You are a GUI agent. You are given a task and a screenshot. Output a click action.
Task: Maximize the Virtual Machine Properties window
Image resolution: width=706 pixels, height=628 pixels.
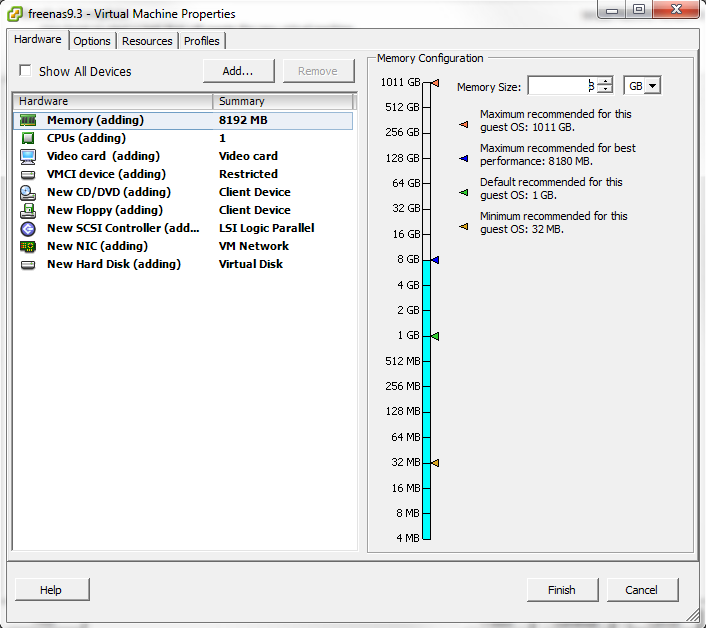coord(638,9)
